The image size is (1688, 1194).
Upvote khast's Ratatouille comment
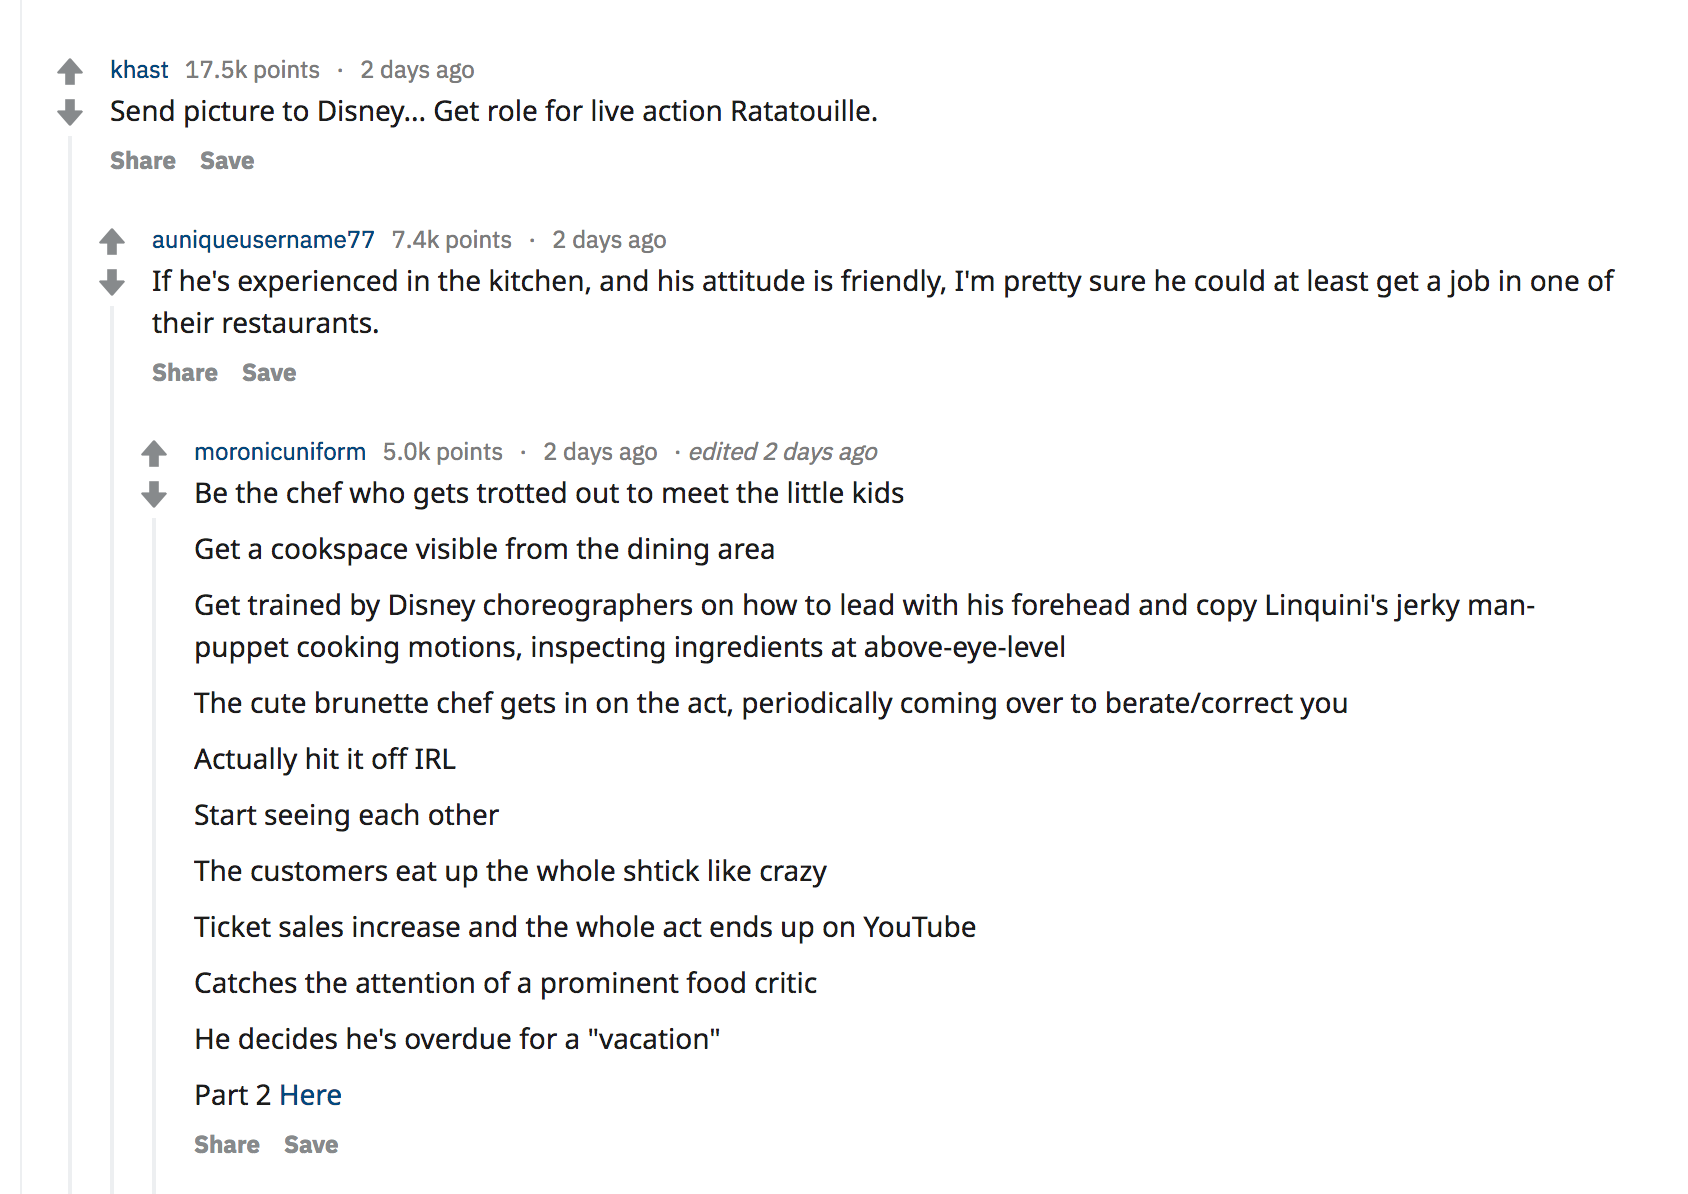click(70, 71)
